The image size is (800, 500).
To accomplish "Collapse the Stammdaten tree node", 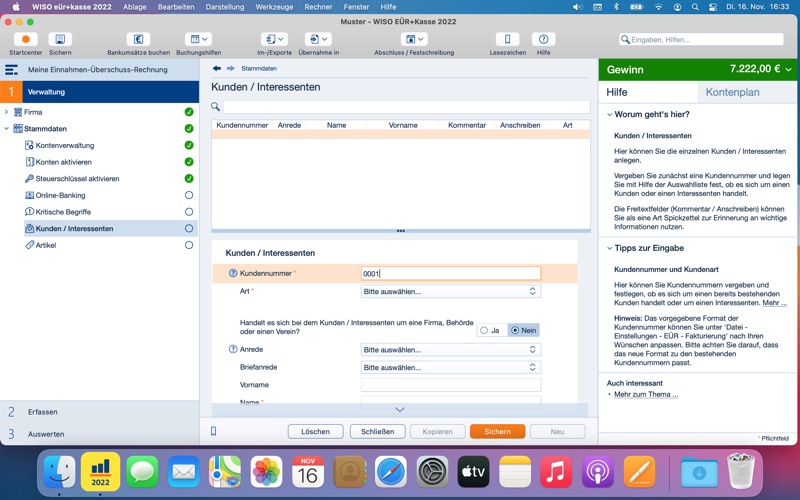I will click(x=6, y=129).
